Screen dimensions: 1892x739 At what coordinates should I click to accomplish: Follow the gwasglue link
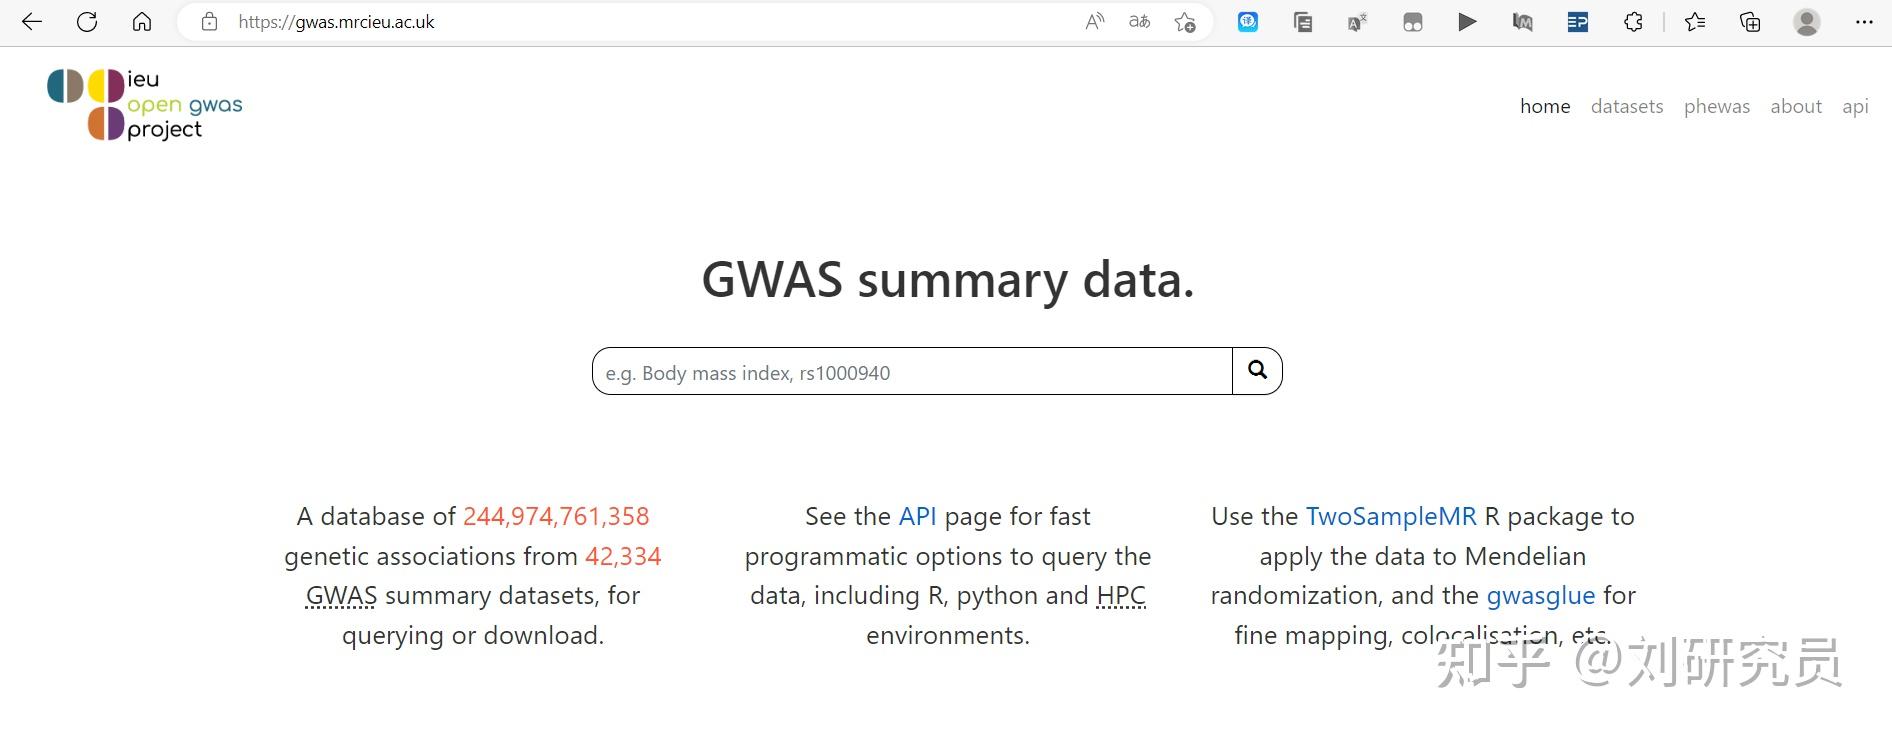tap(1540, 595)
